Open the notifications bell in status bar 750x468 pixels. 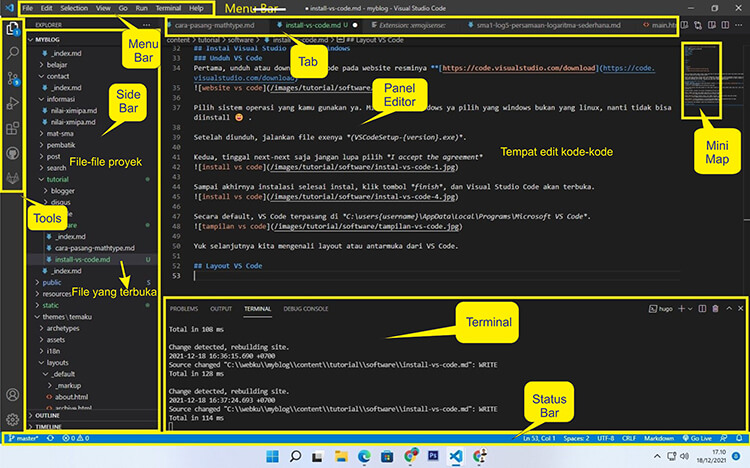(x=739, y=438)
